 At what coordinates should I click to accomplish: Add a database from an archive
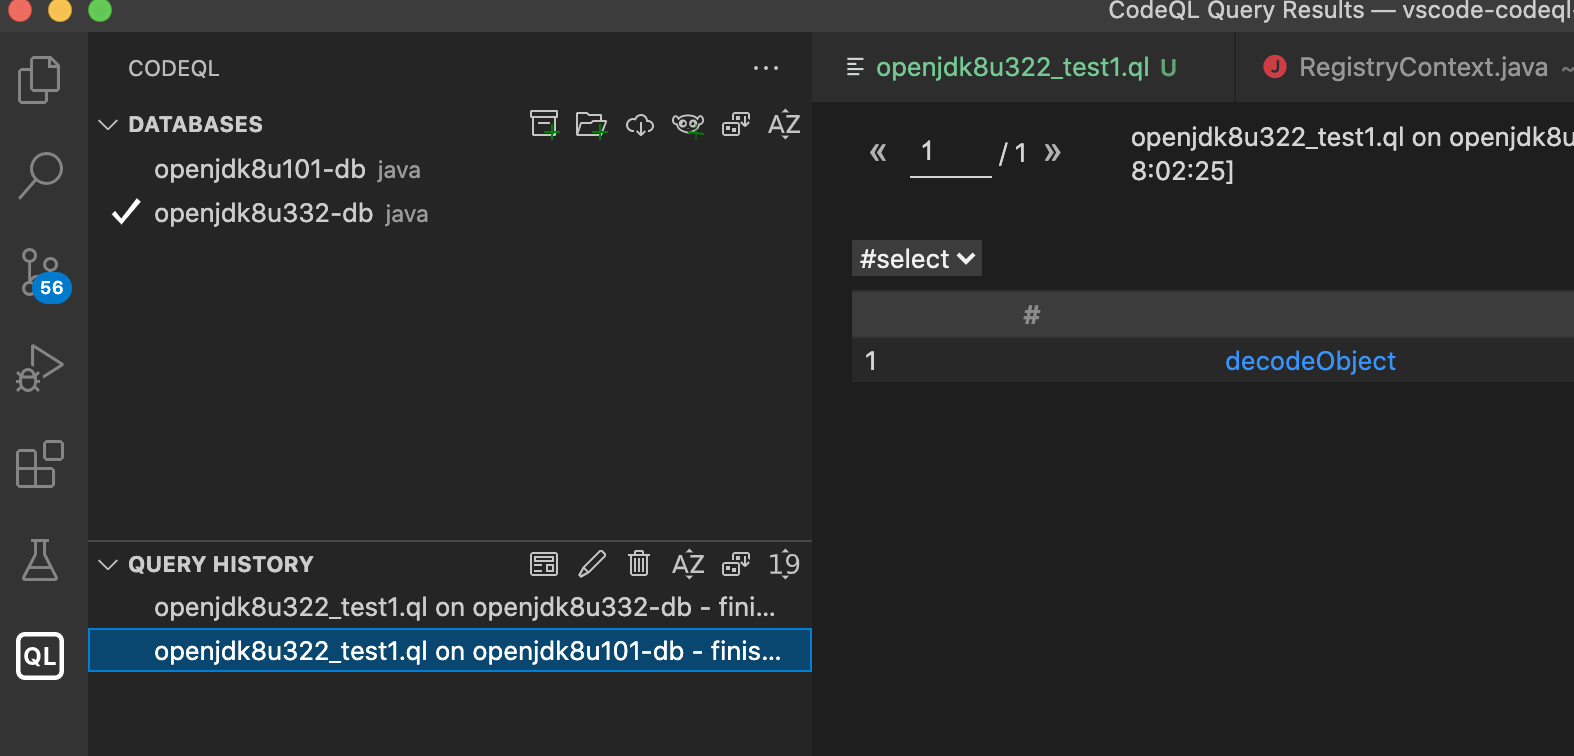click(x=544, y=124)
